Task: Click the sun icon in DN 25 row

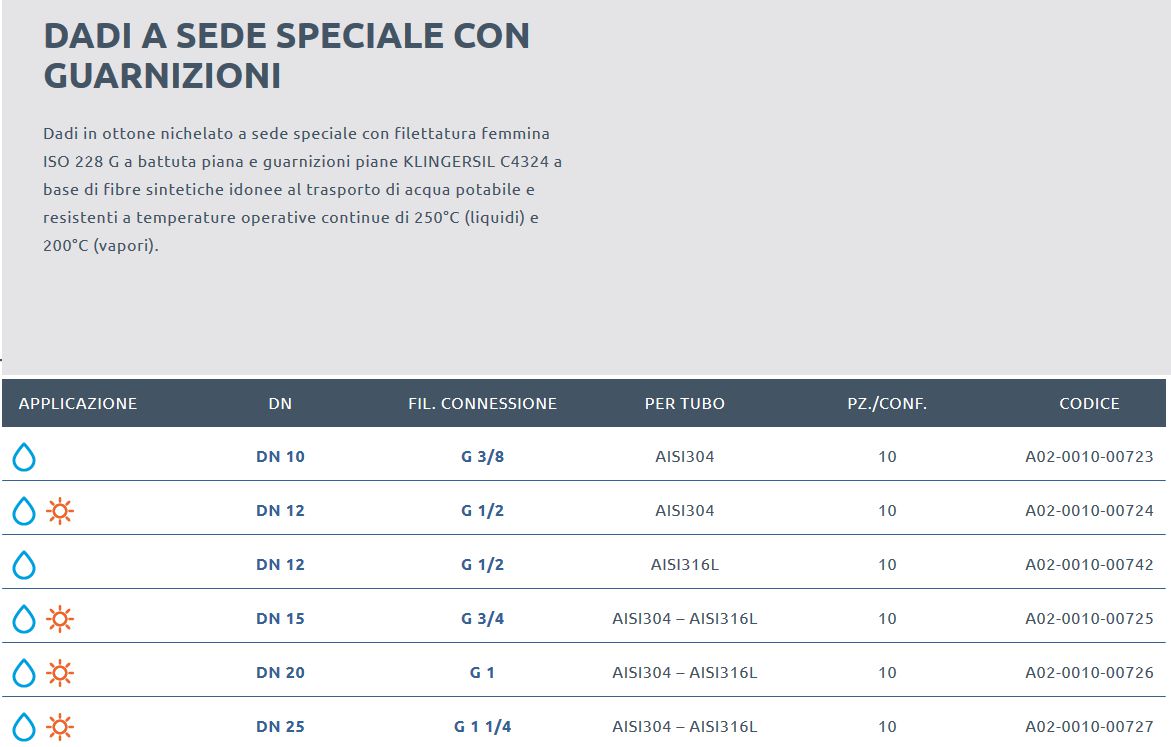Action: 60,727
